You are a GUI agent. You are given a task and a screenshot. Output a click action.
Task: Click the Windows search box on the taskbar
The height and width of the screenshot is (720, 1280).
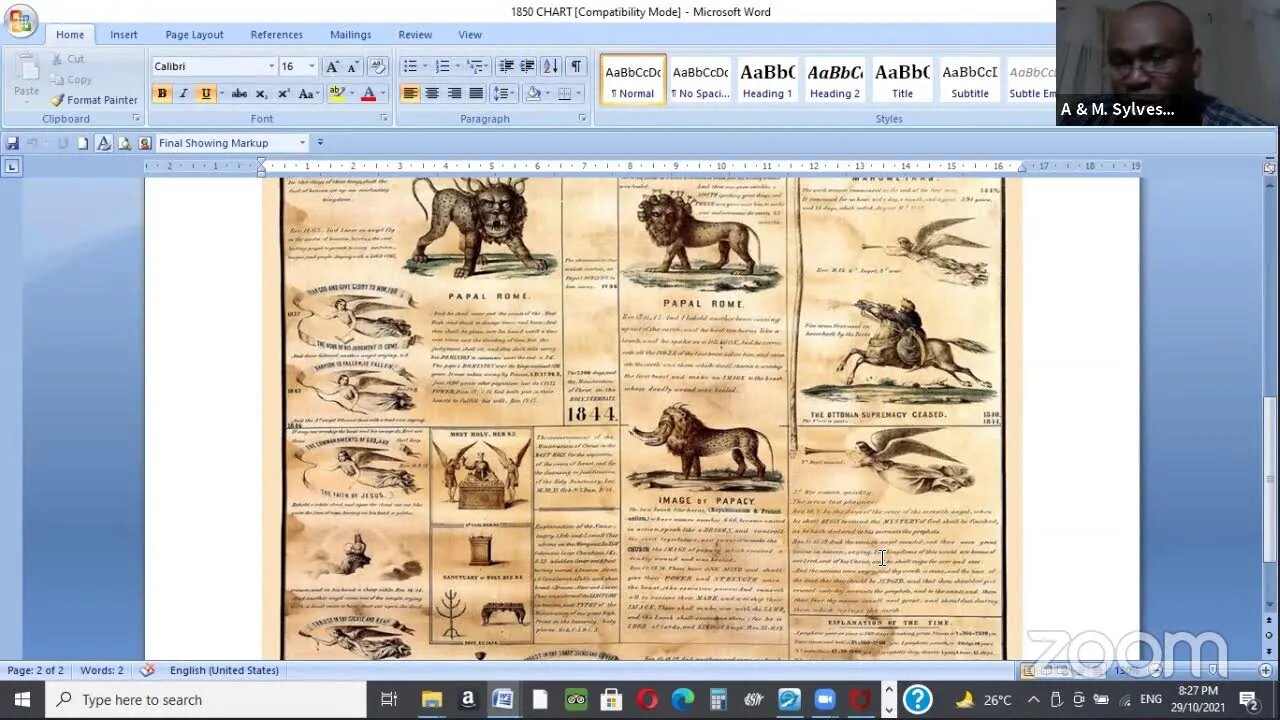(x=205, y=699)
